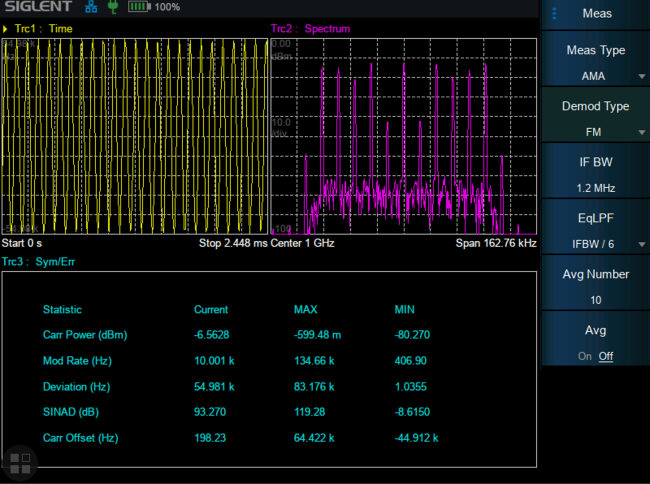Click the yellow Trc1 active trace arrow
650x484 pixels.
click(6, 29)
